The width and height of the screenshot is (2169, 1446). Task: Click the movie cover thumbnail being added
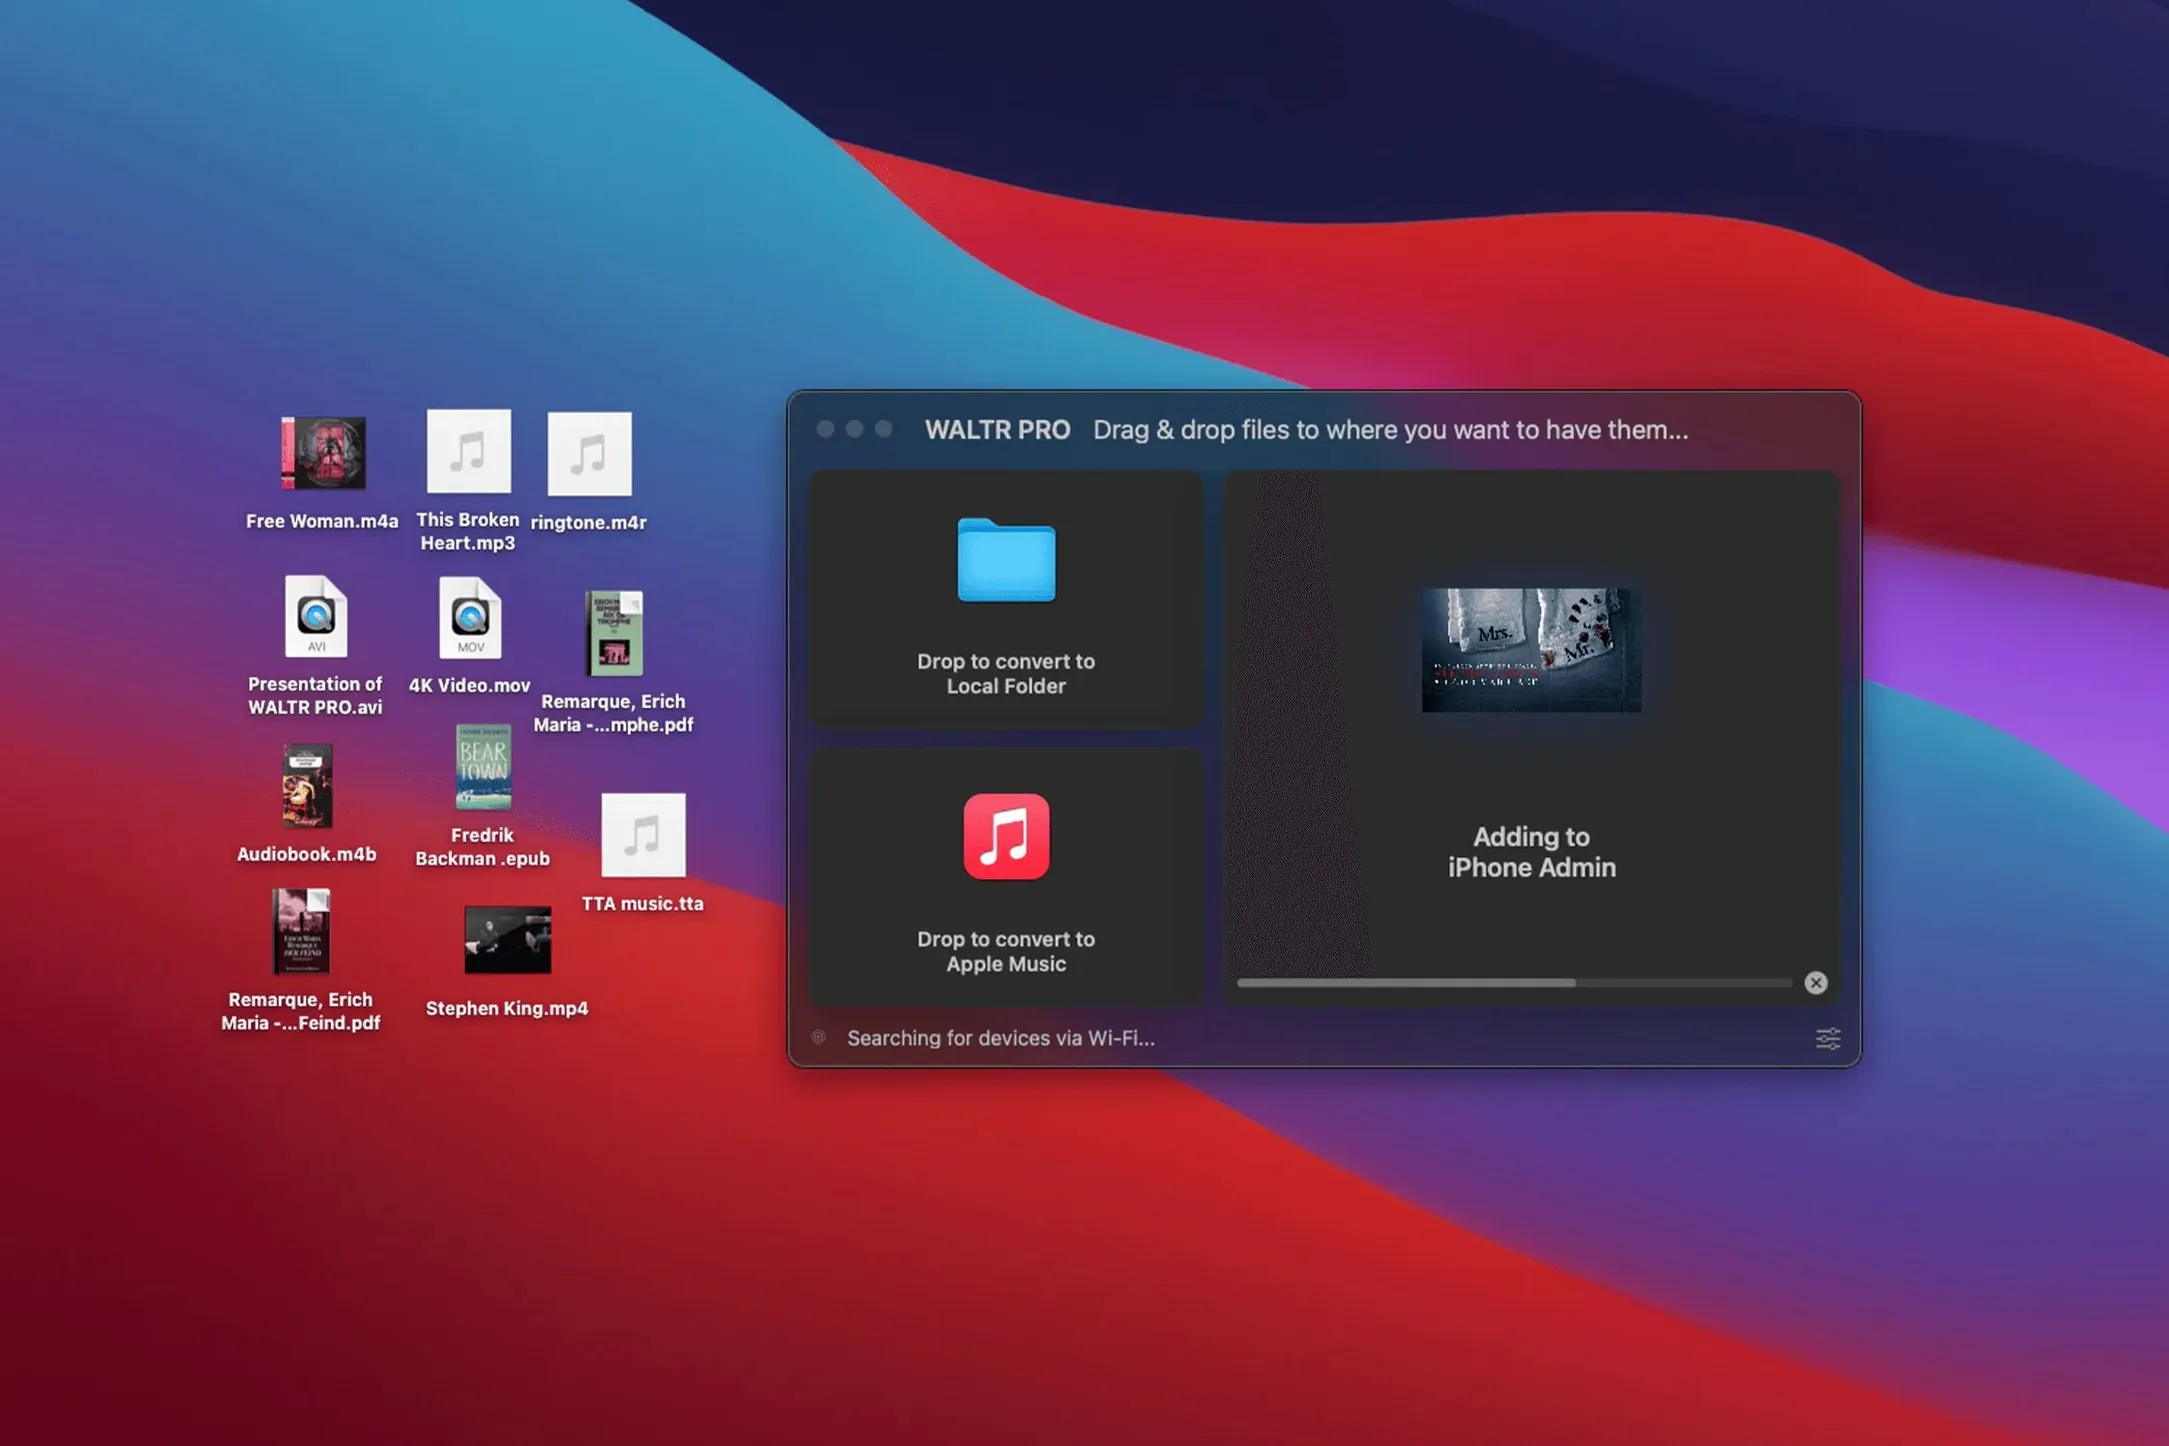click(1531, 650)
